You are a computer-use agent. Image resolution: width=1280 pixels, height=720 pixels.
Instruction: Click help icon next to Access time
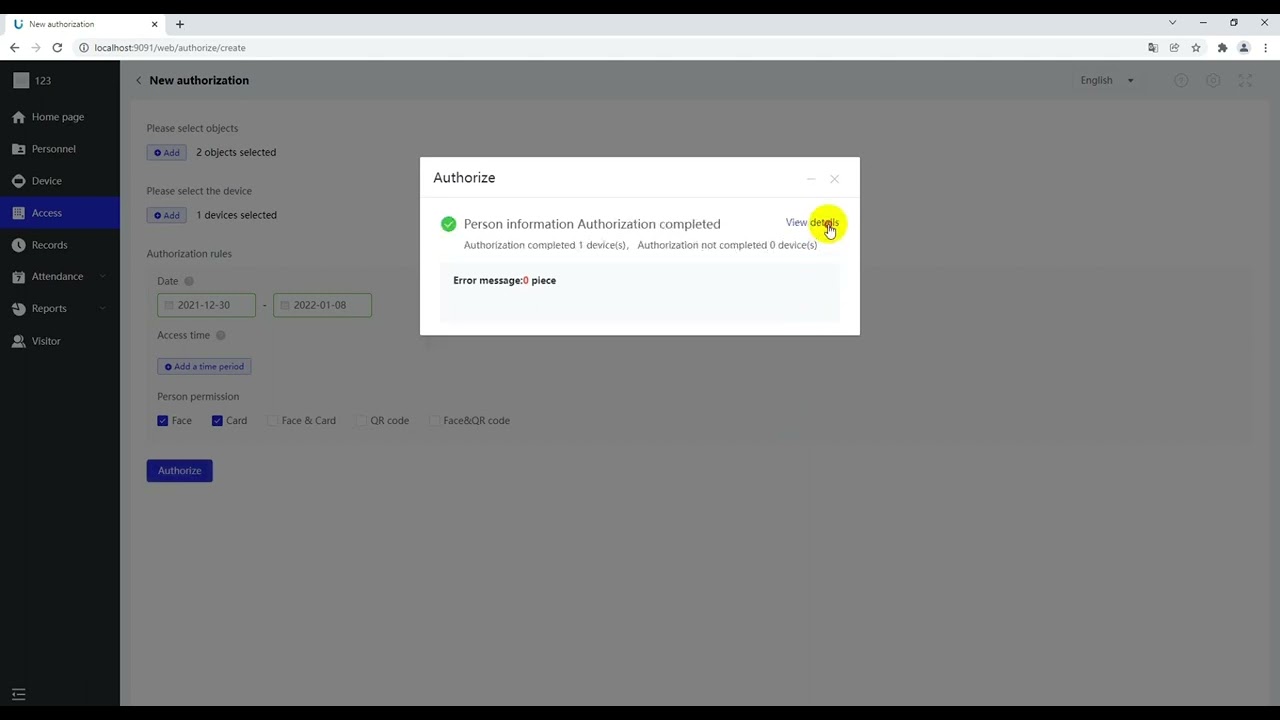coord(221,336)
